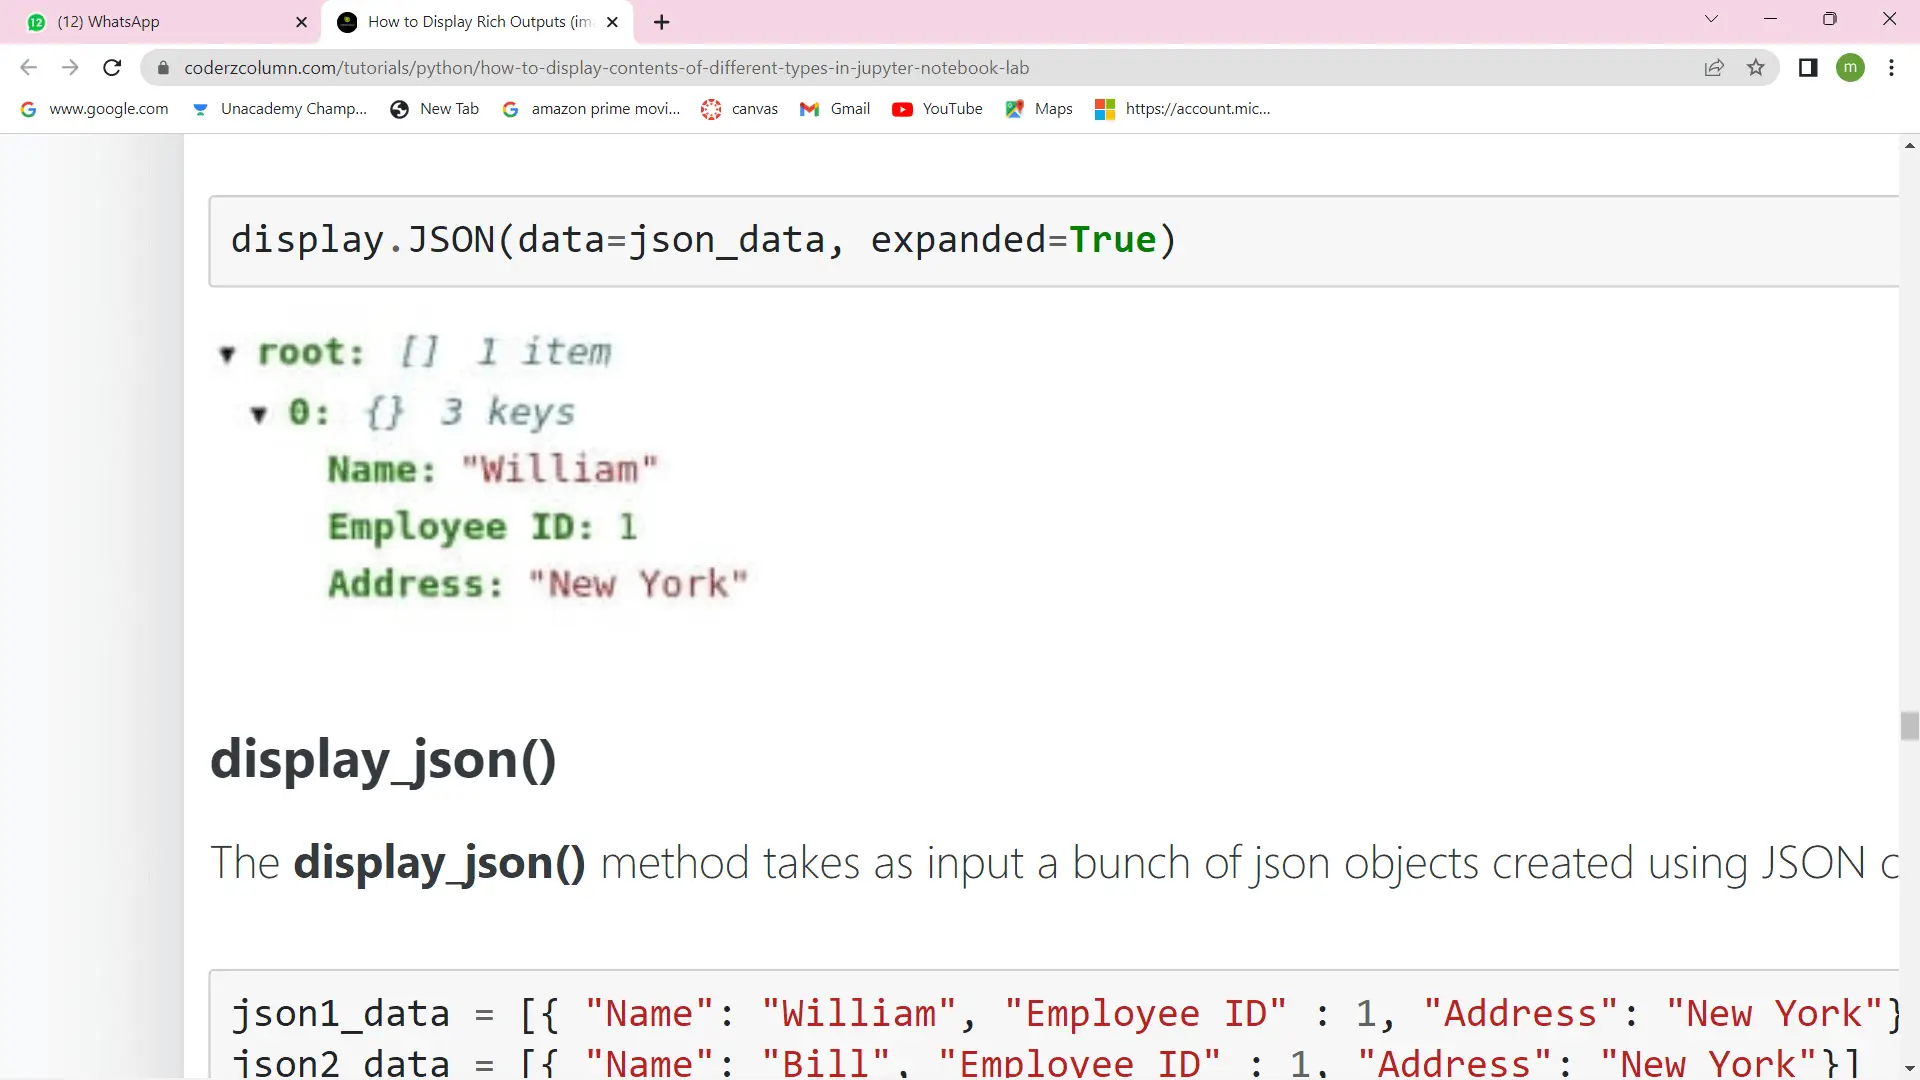Click the Maps bookmark icon
Viewport: 1920px width, 1080px height.
(x=1014, y=108)
